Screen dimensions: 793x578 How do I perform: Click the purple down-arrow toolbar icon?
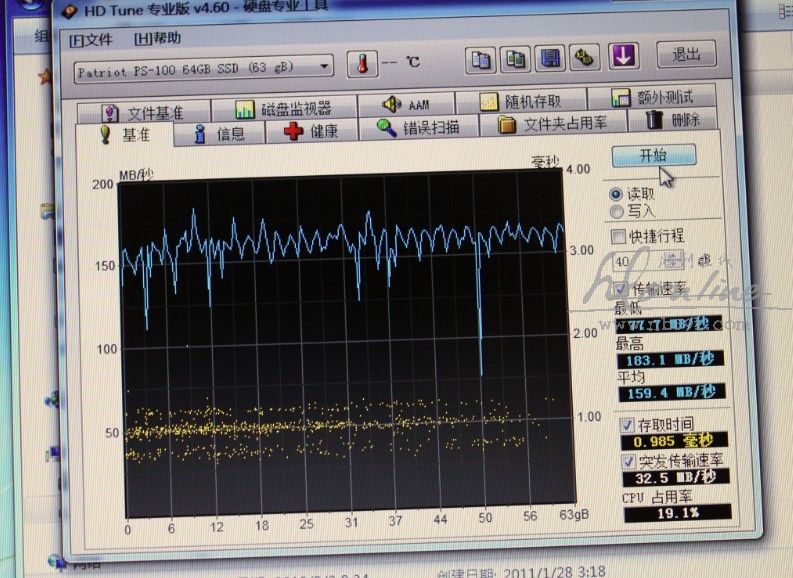tap(624, 56)
